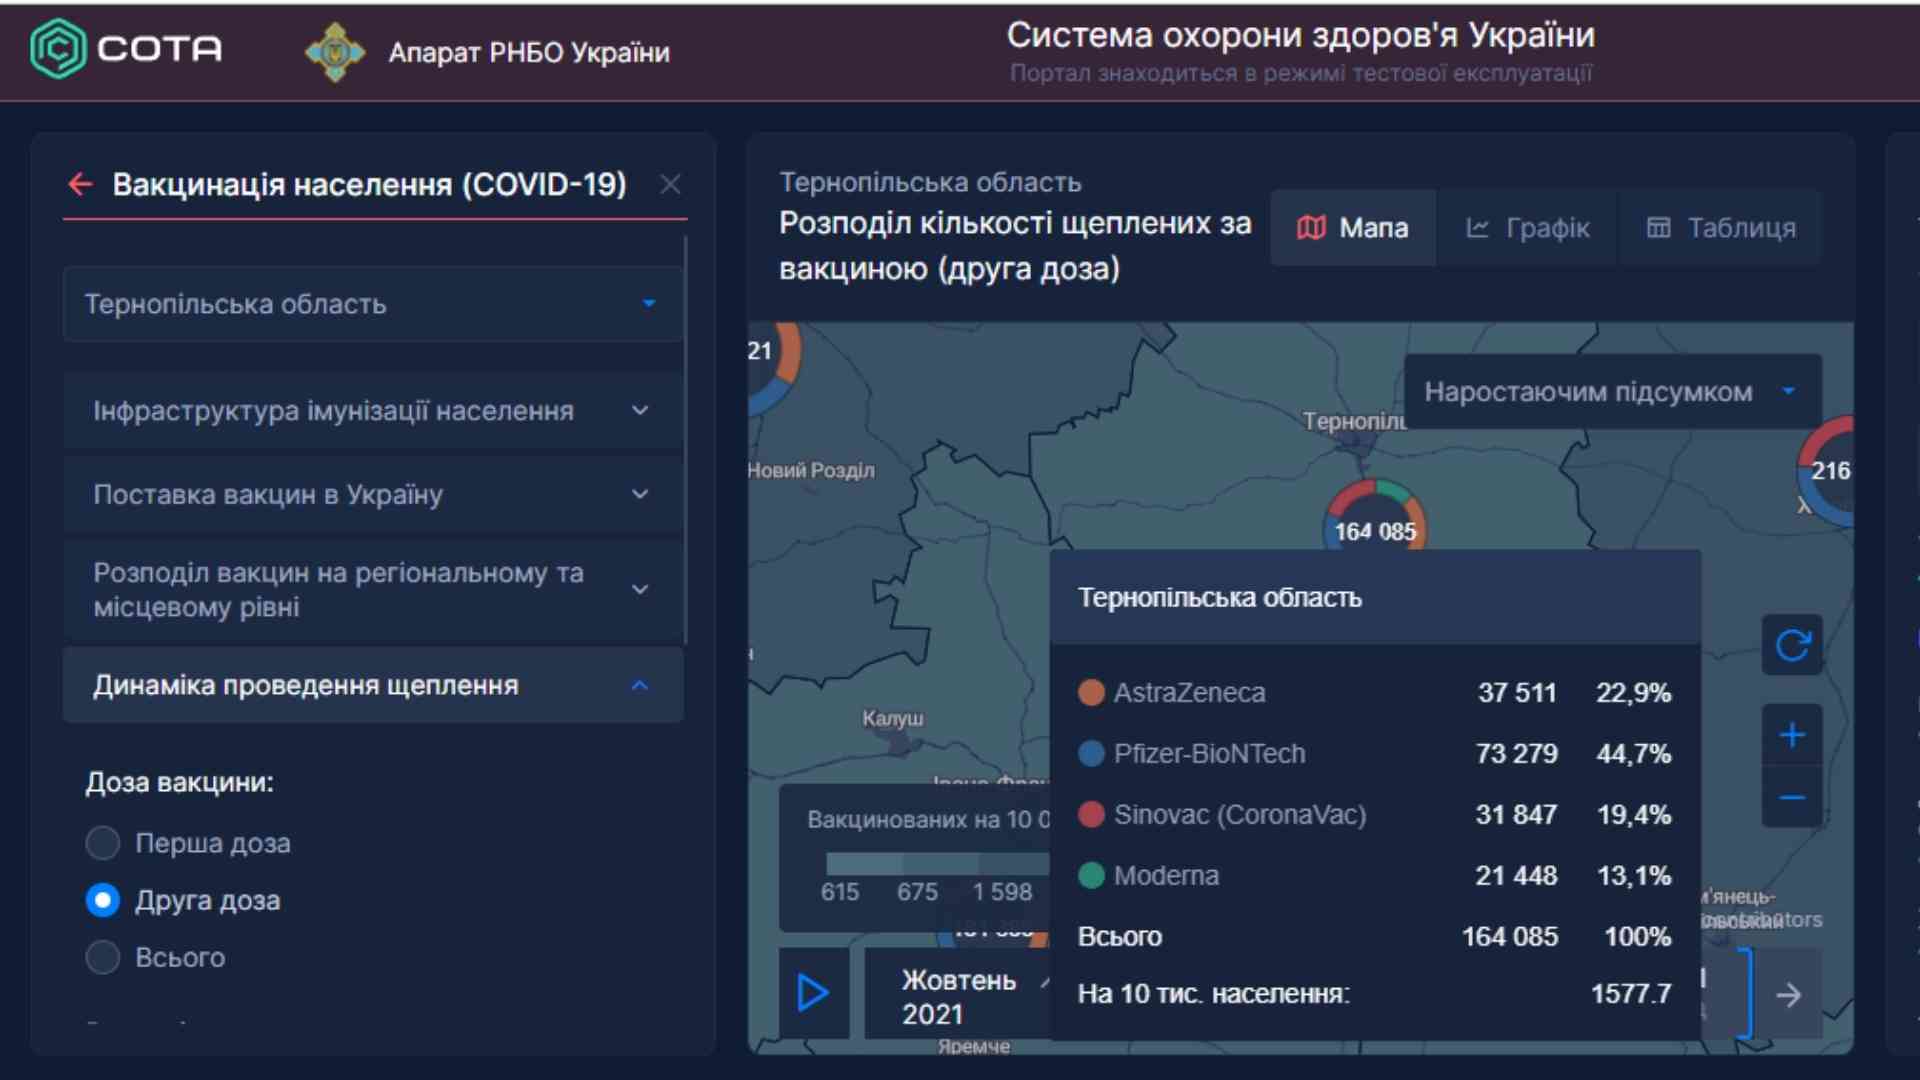This screenshot has height=1080, width=1920.
Task: Click the Moderna green legend dot
Action: pyautogui.click(x=1091, y=875)
